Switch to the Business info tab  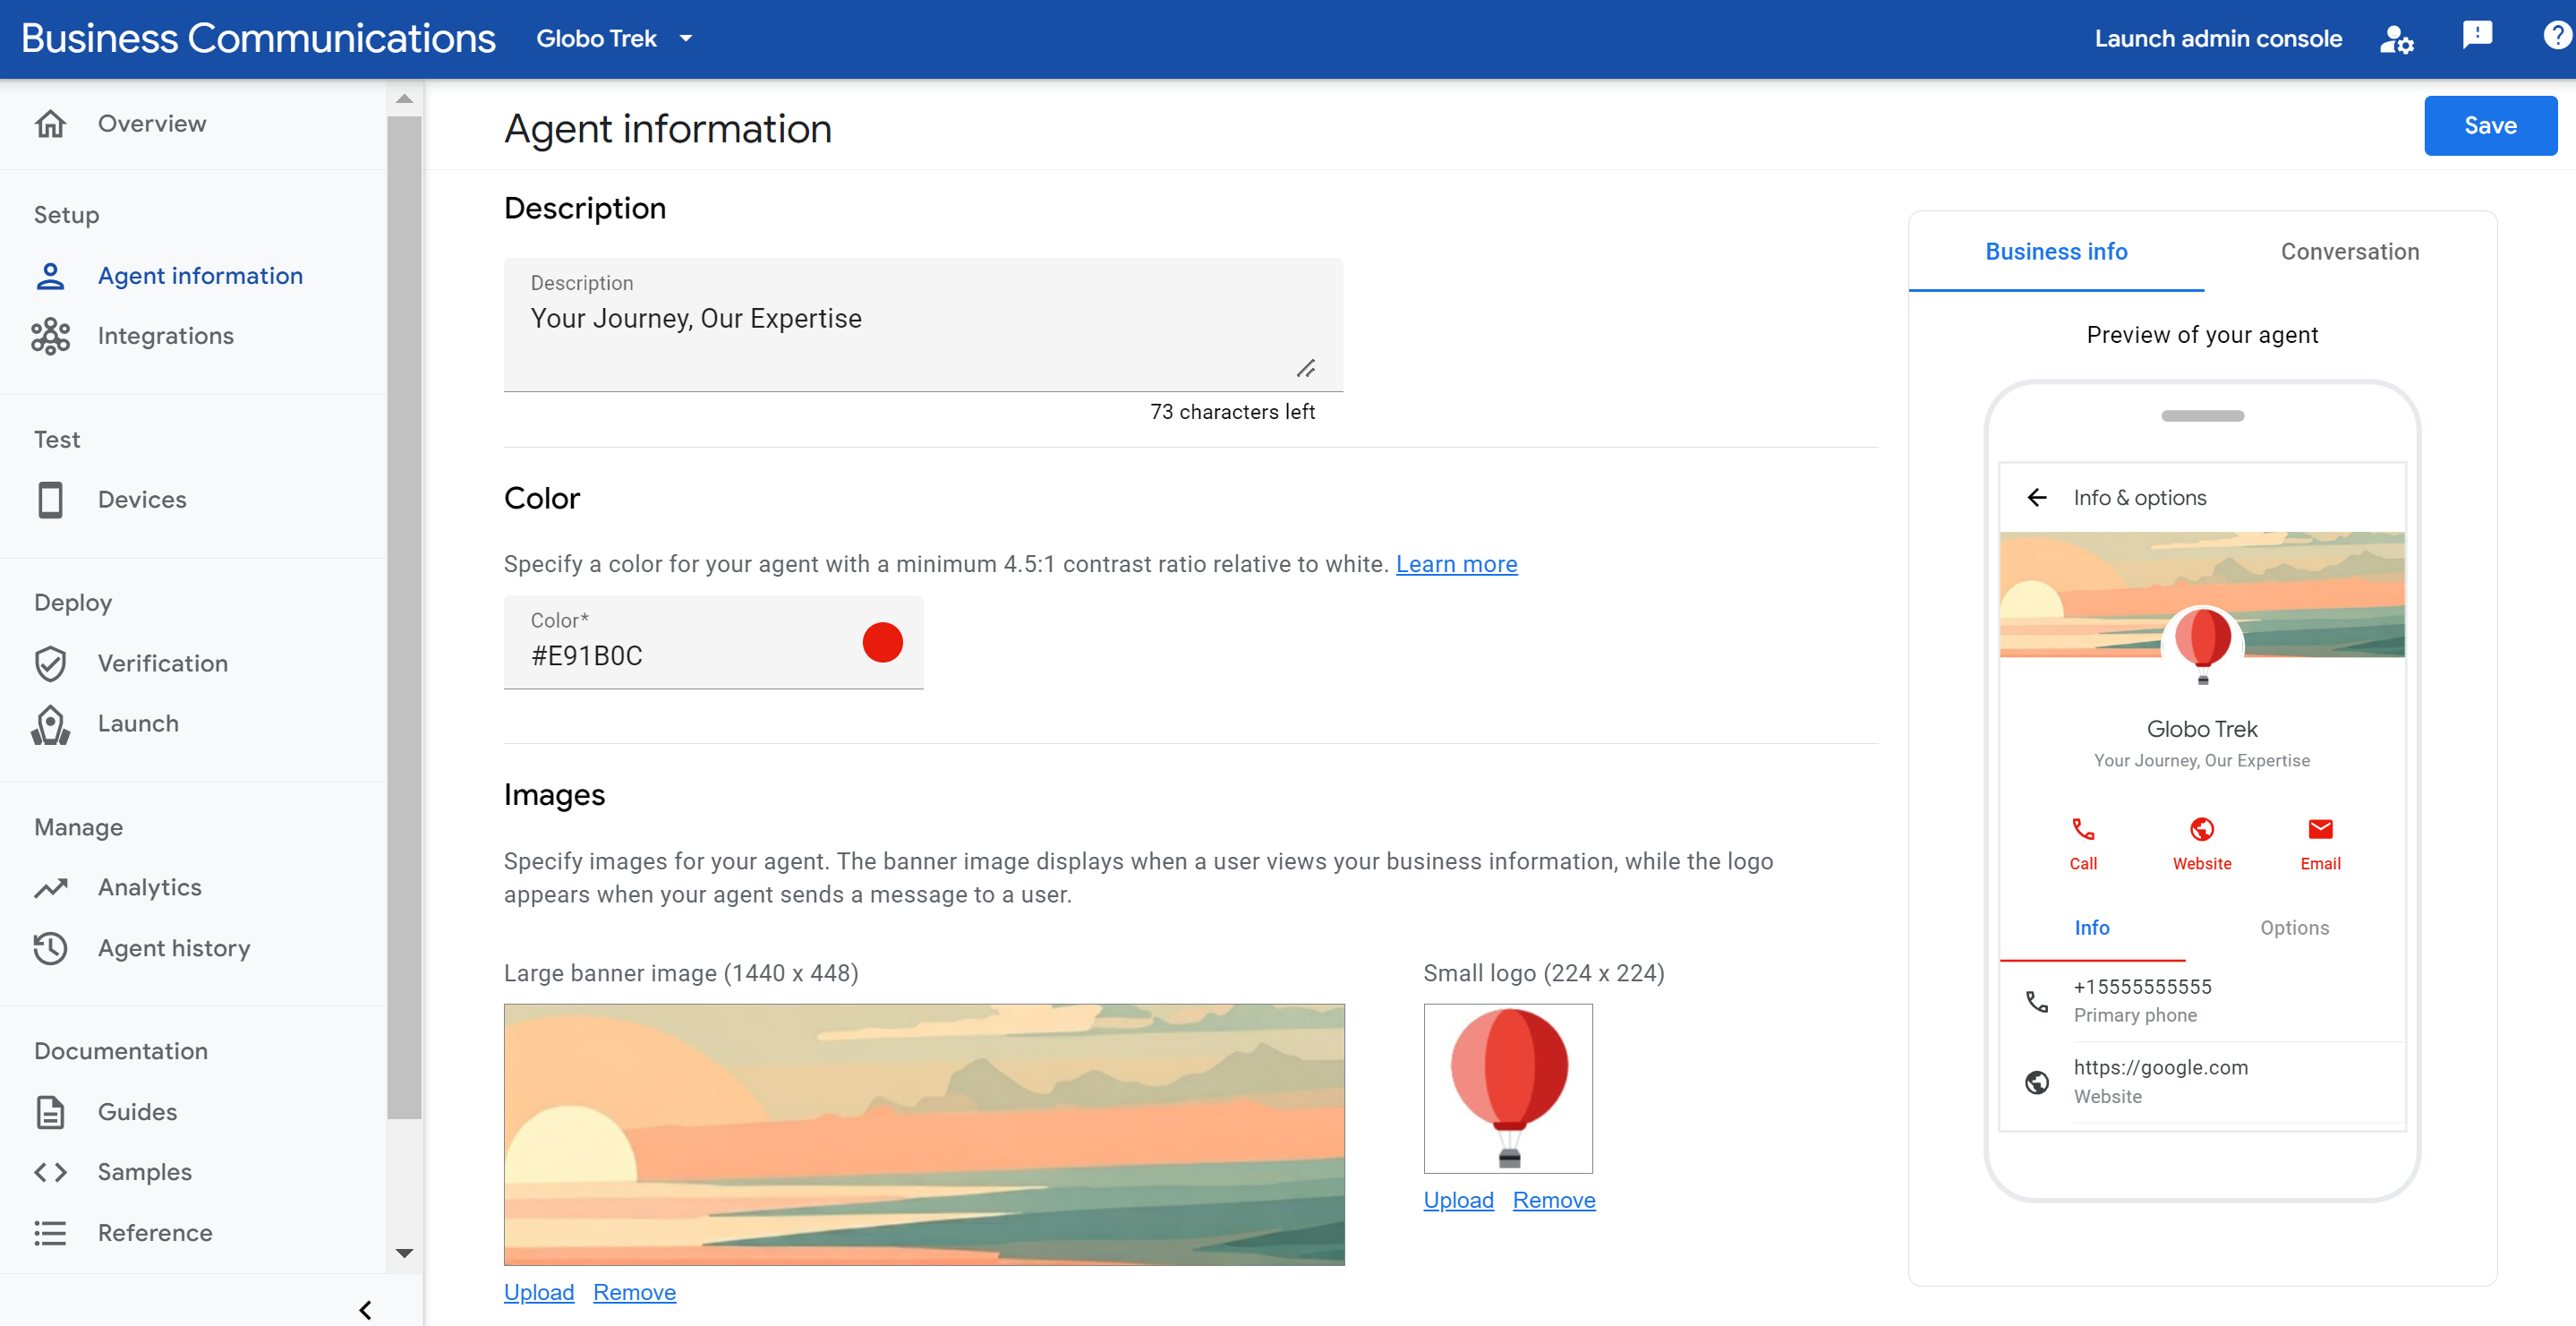pyautogui.click(x=2055, y=251)
